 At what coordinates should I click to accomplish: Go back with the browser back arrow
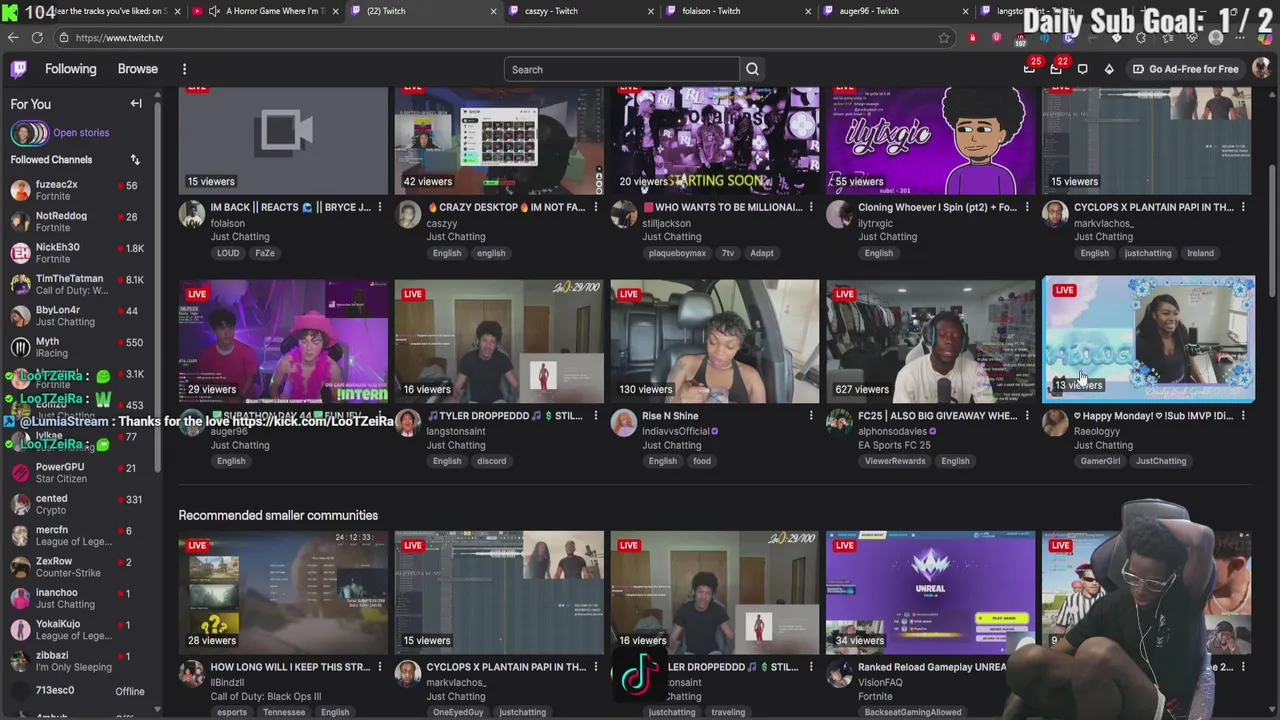13,38
